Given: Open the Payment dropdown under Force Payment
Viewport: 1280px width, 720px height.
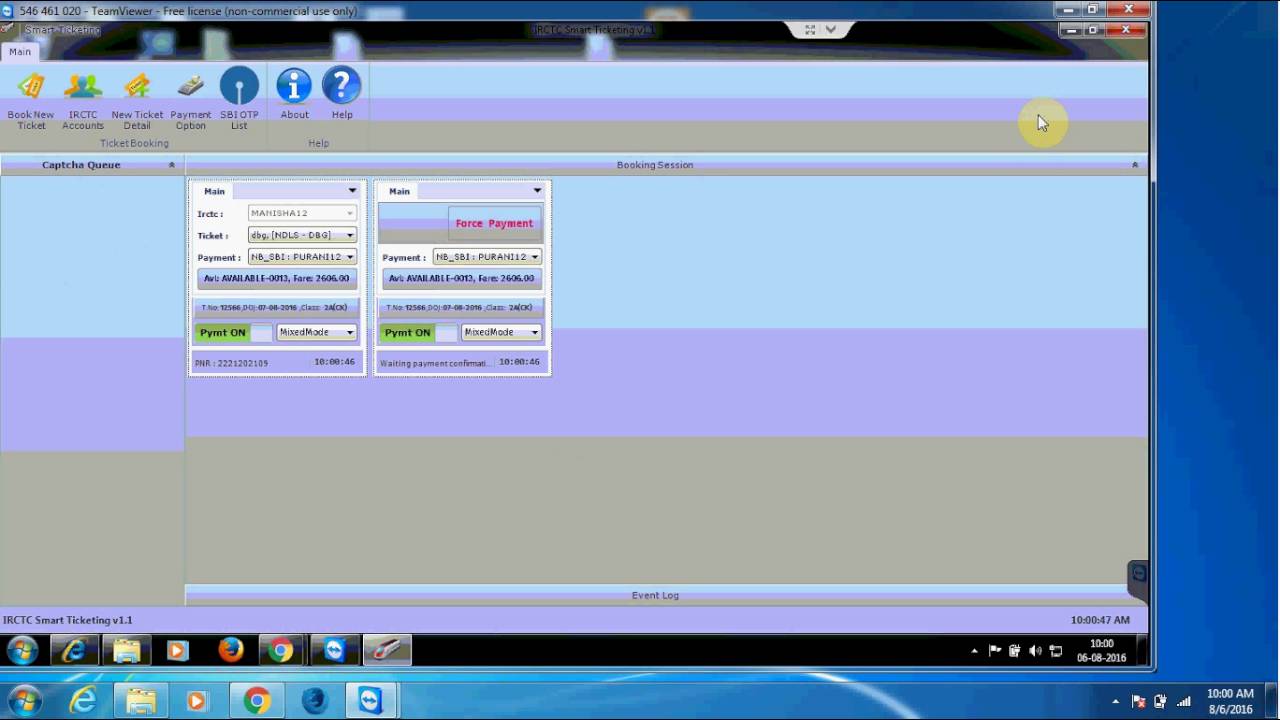Looking at the screenshot, I should [487, 257].
